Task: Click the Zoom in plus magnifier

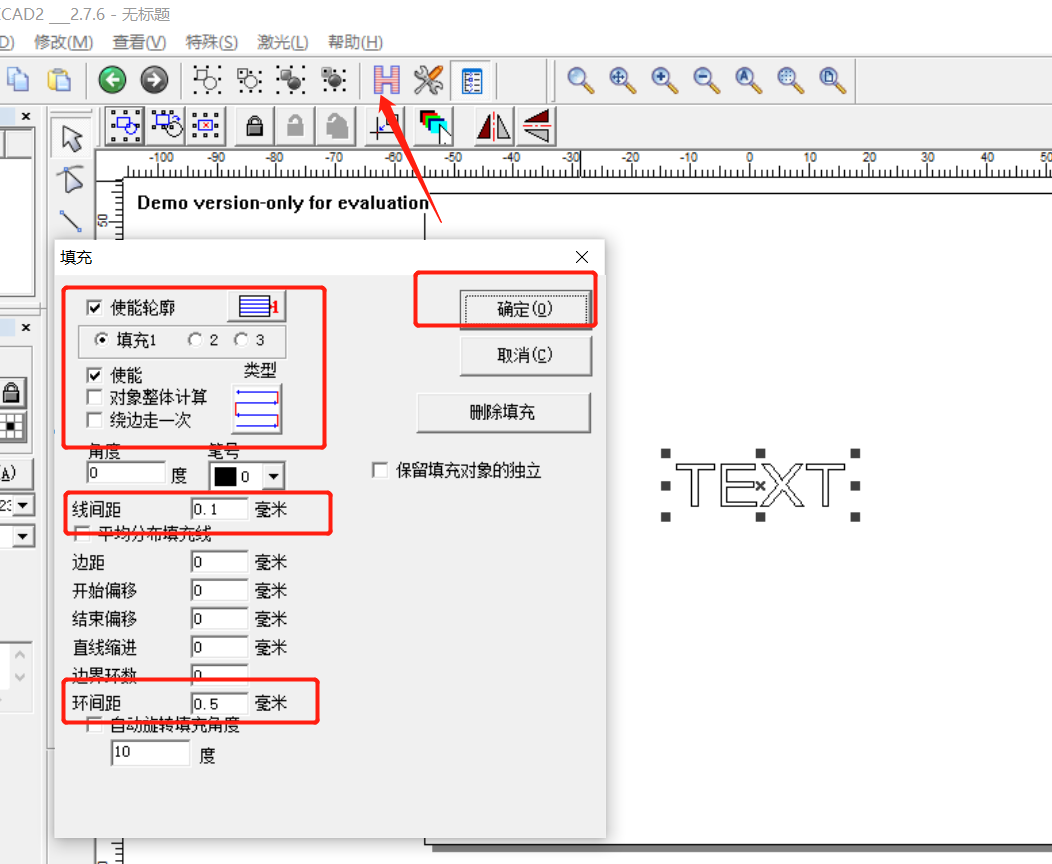Action: 664,80
